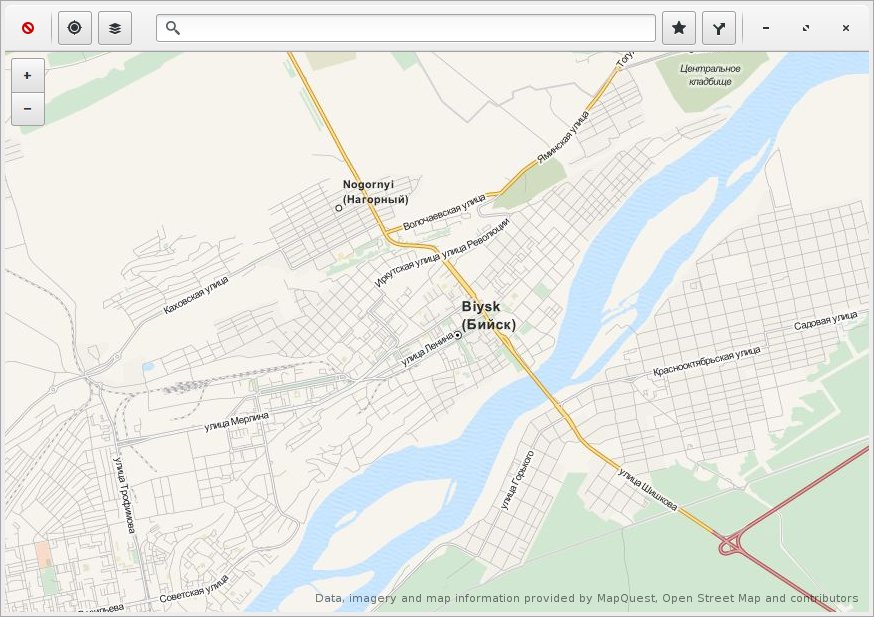The height and width of the screenshot is (617, 874).
Task: Zoom in with the plus button
Action: (28, 76)
